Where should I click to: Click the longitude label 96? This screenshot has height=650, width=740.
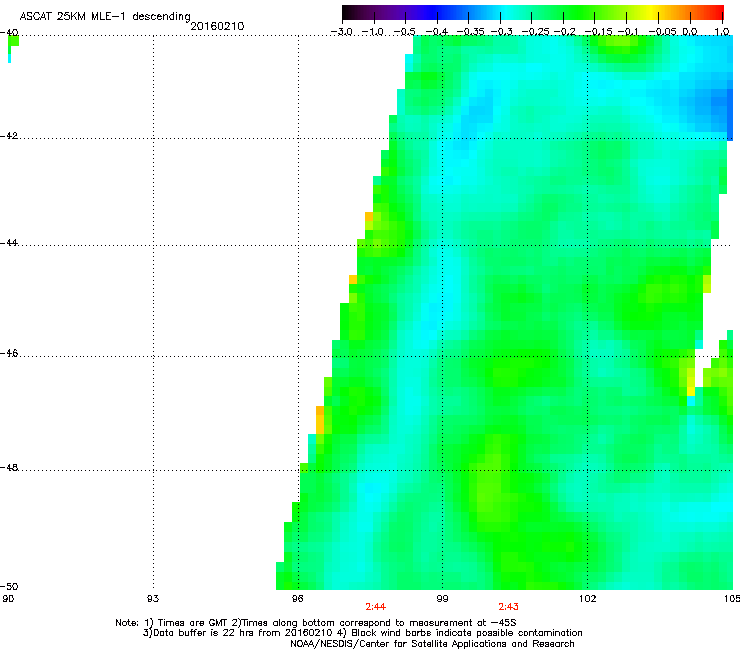[298, 599]
